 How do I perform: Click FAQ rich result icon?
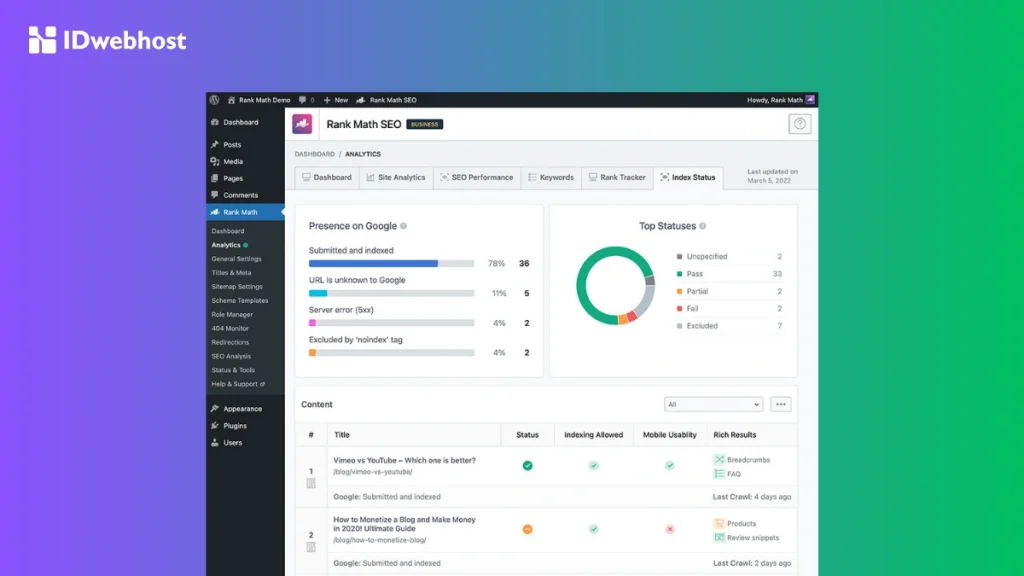(x=719, y=473)
